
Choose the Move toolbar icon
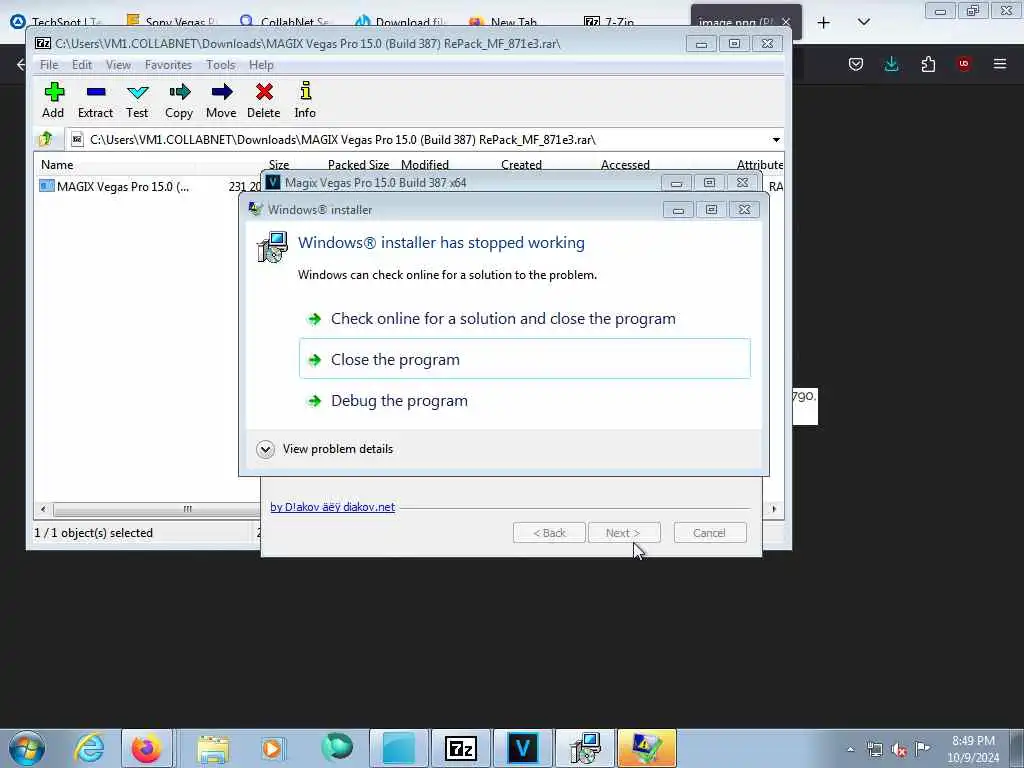click(221, 100)
